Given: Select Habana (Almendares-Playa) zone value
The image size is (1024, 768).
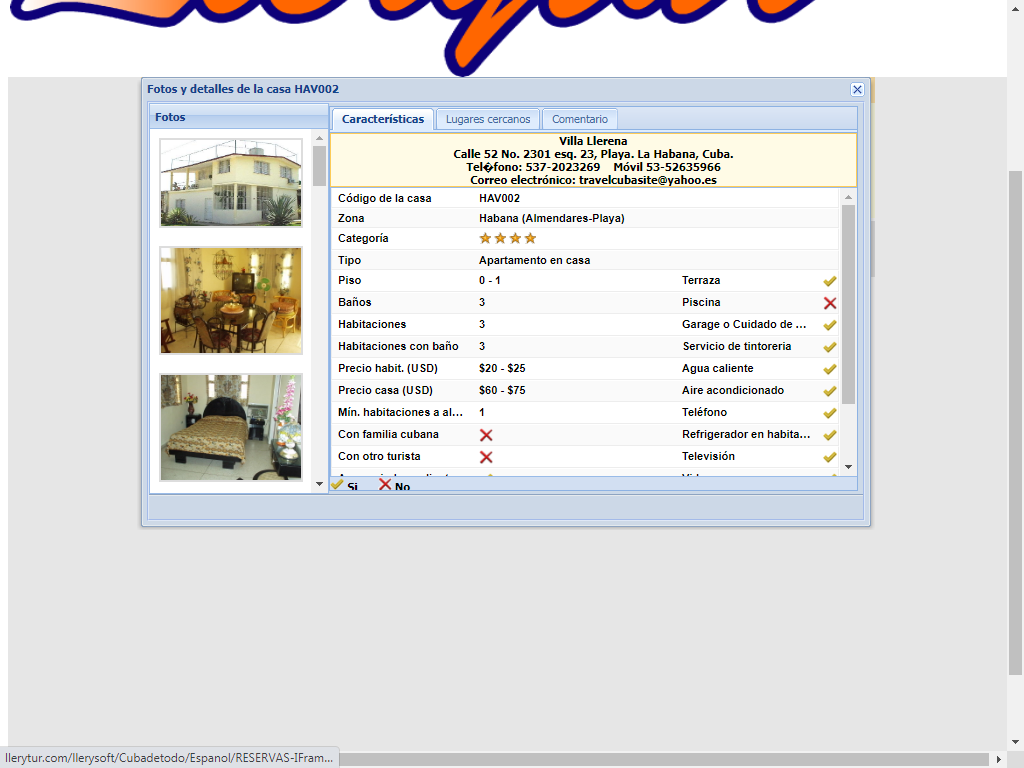Looking at the screenshot, I should 552,218.
